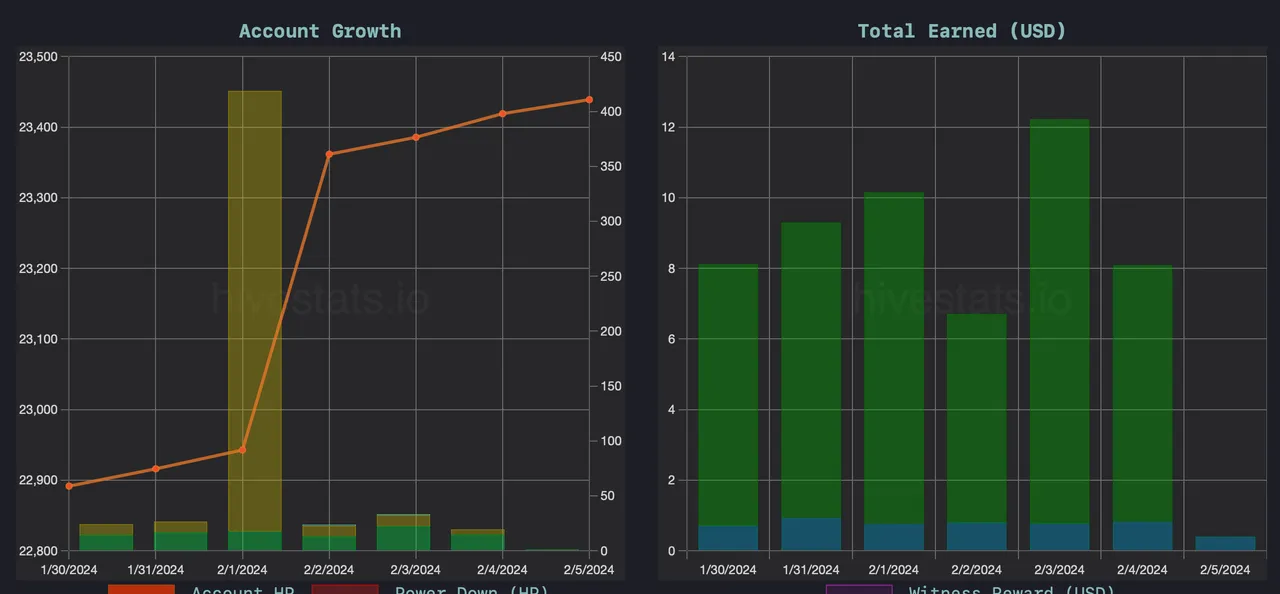Click the Total Earned (USD) chart title

click(962, 31)
